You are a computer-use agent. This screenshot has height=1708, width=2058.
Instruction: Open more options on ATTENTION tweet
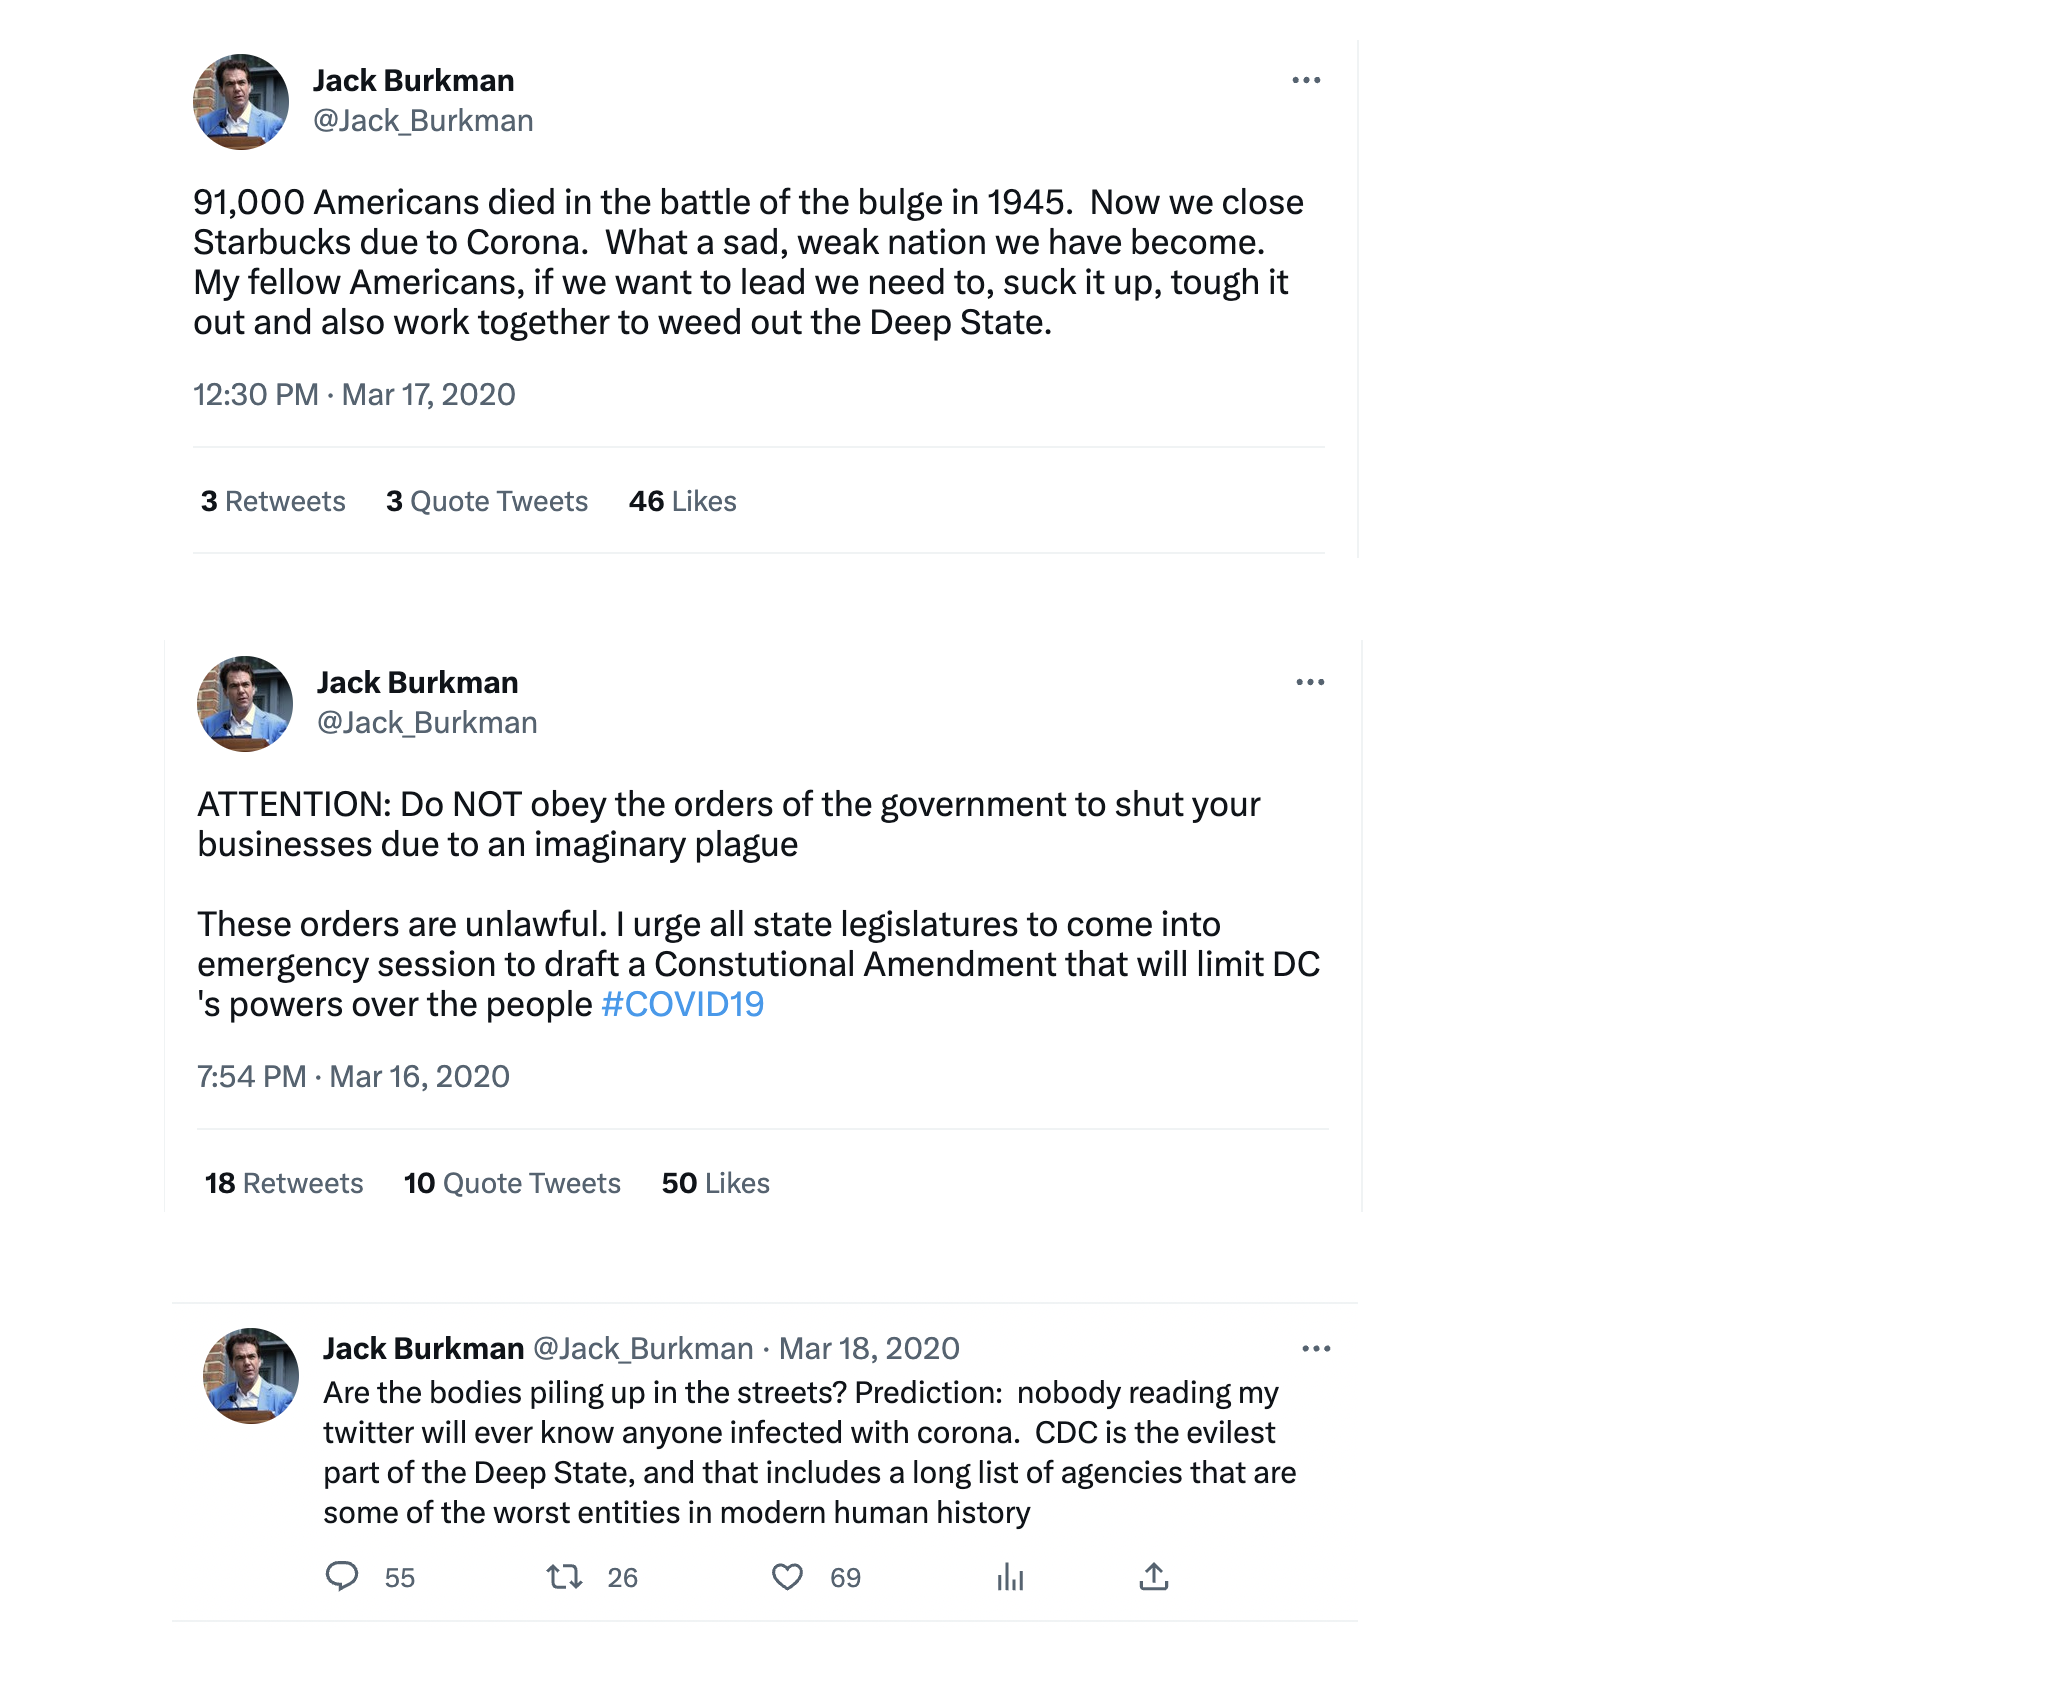coord(1310,682)
